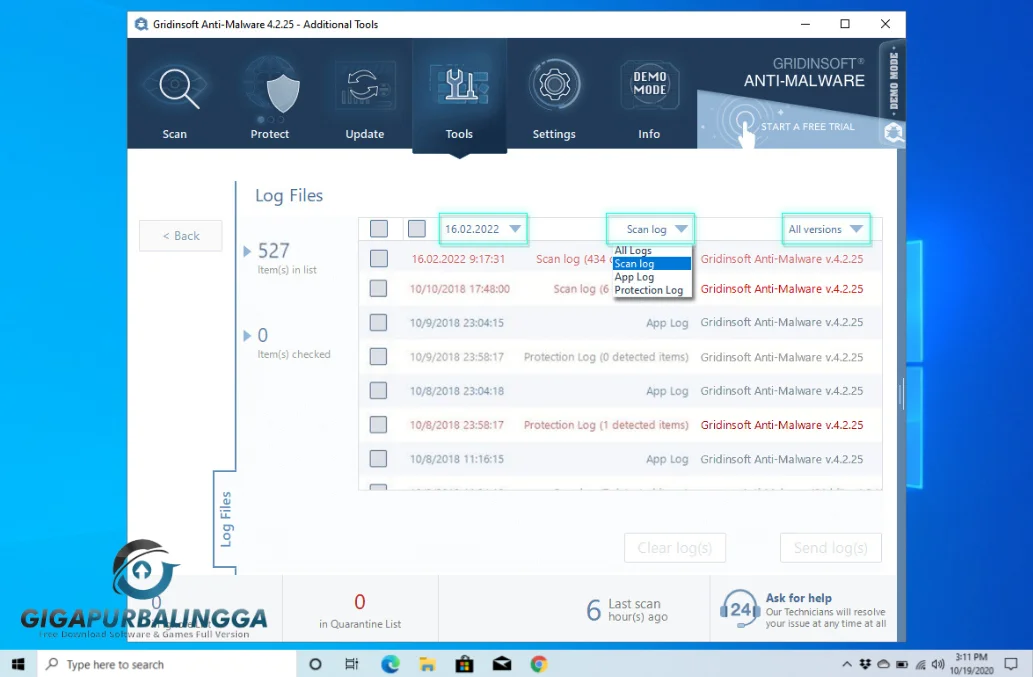Select the vertical Log Files tab
Screen dimensions: 1033x677
point(225,519)
